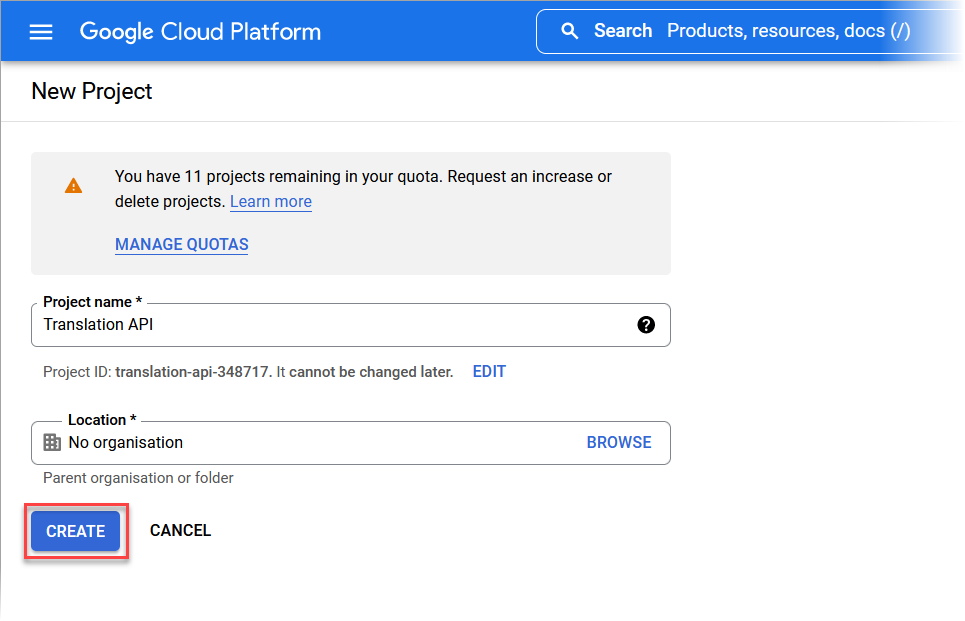Click into the Project name text field

pyautogui.click(x=351, y=324)
